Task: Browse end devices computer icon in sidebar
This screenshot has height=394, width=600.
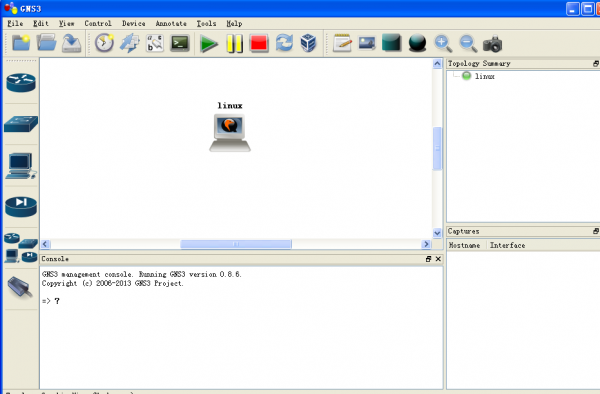Action: tap(21, 166)
